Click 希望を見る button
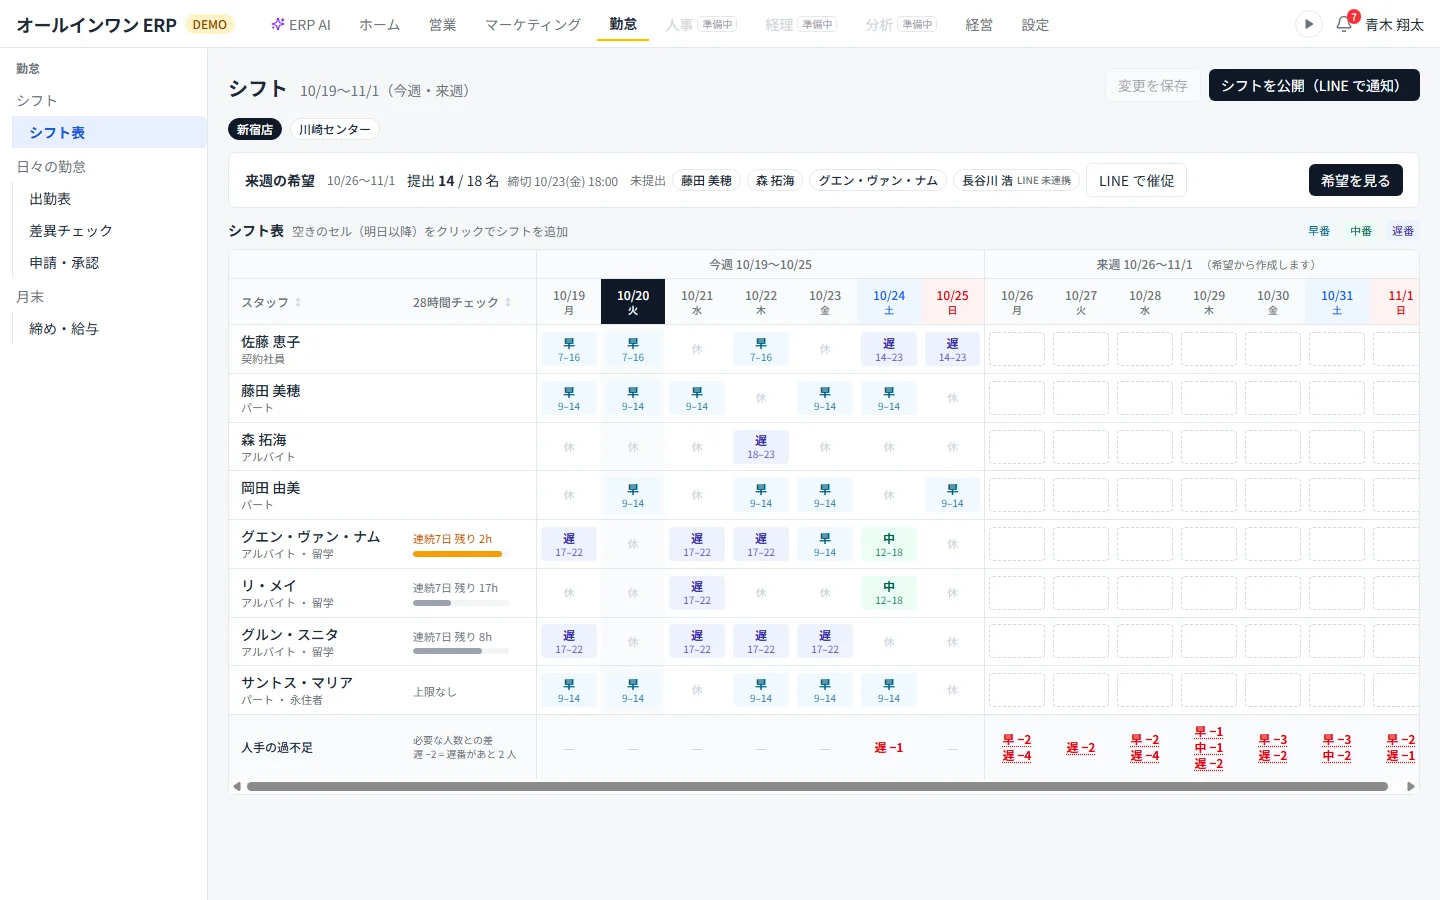 point(1356,180)
